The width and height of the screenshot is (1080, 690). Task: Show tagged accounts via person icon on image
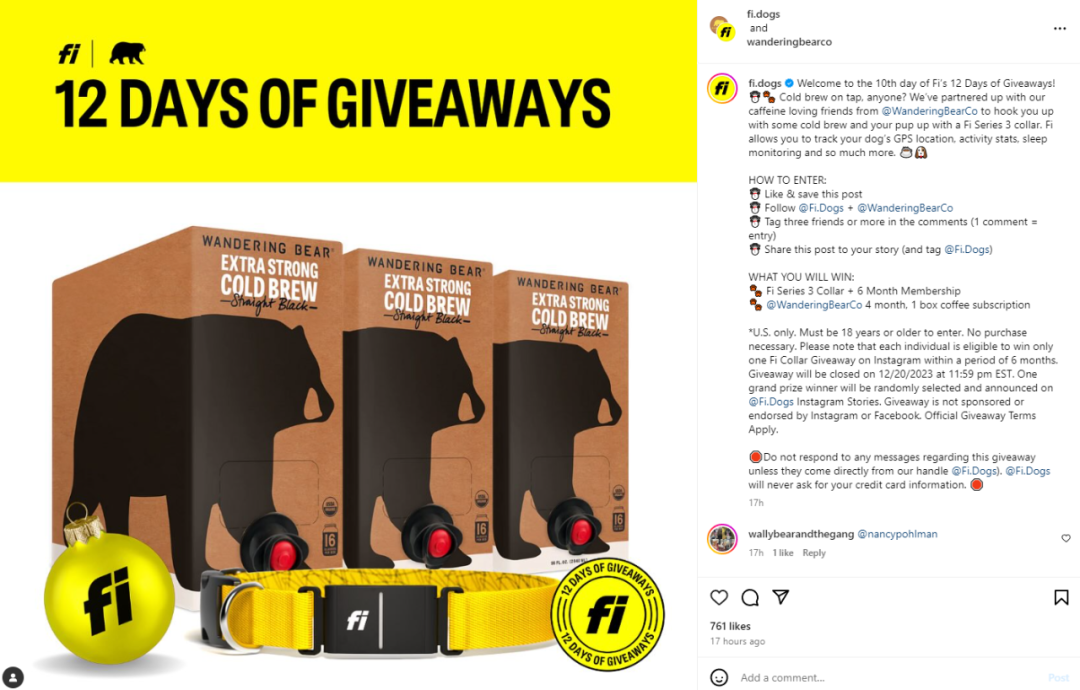(13, 677)
